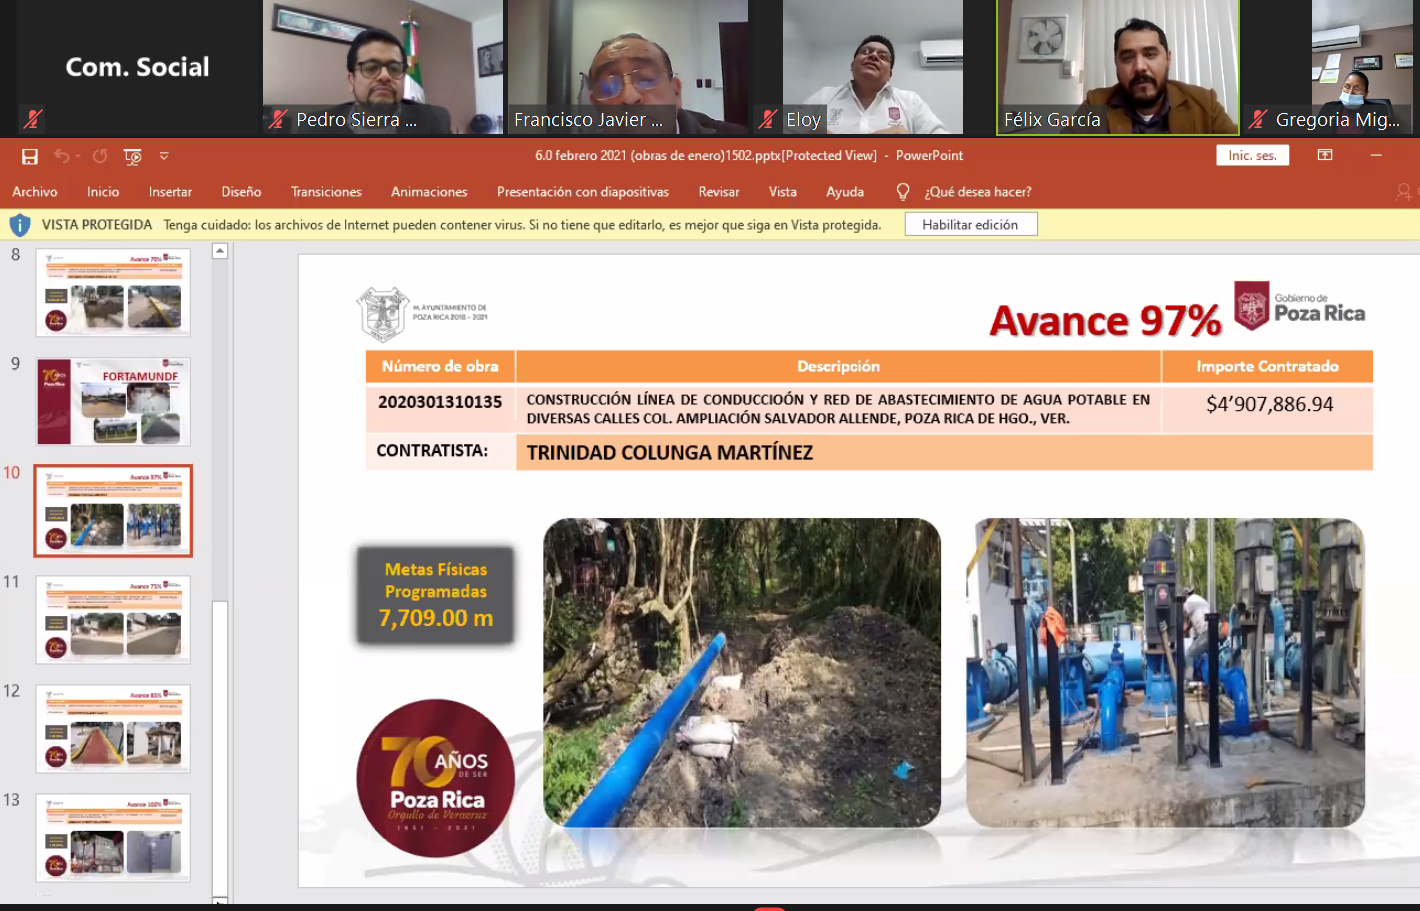This screenshot has width=1420, height=911.
Task: Toggle Pedro Sierra's muted microphone icon
Action: click(x=278, y=119)
